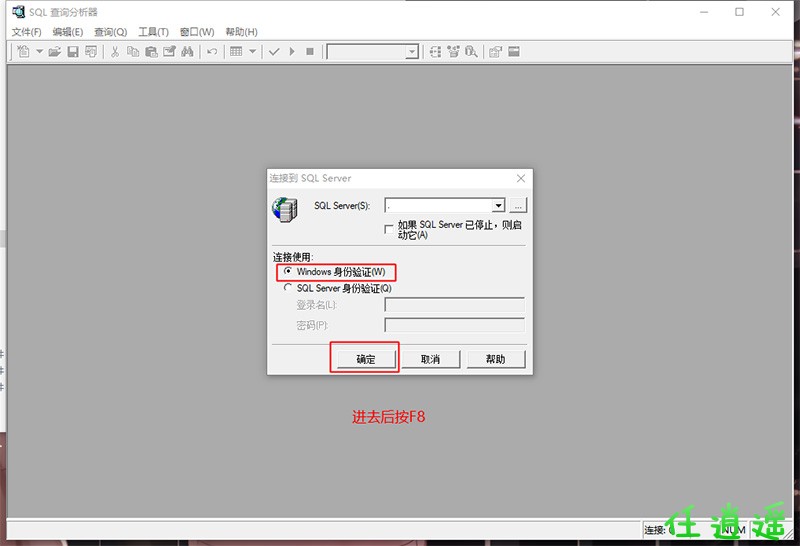Select Windows 身份验证(W) radio button
800x546 pixels.
click(x=288, y=271)
